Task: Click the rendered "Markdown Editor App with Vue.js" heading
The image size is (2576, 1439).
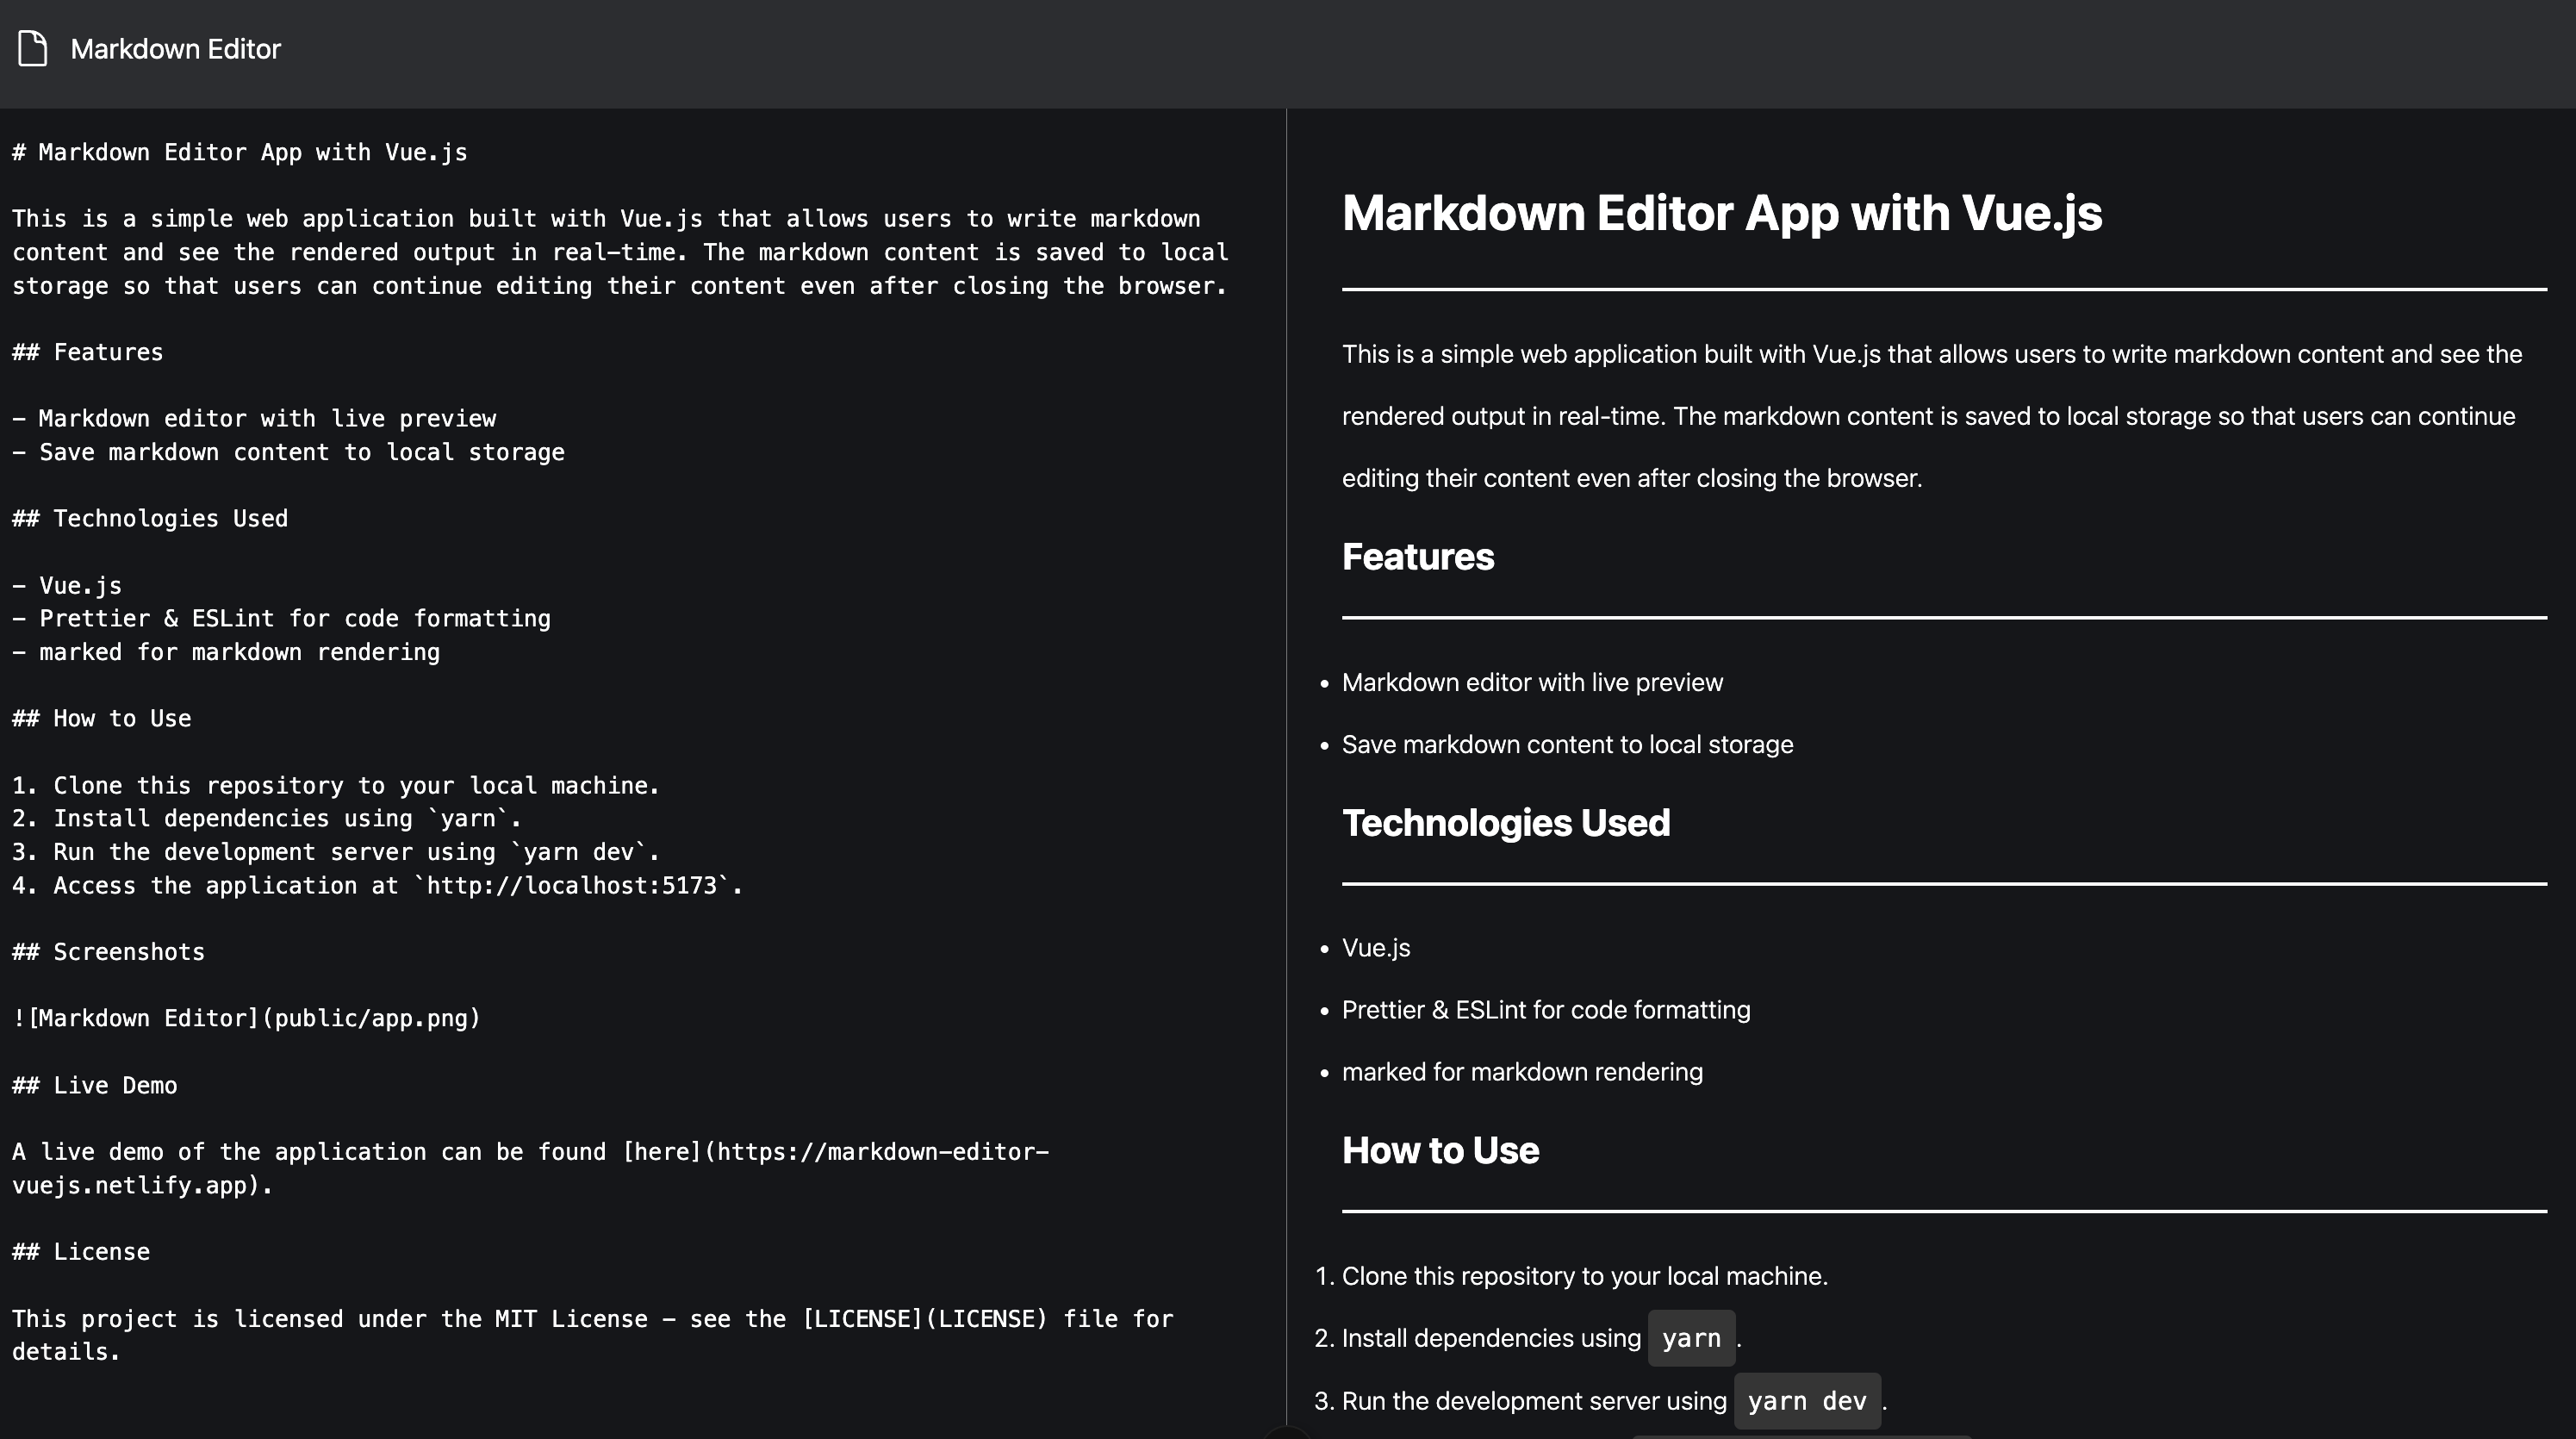Action: (1722, 213)
